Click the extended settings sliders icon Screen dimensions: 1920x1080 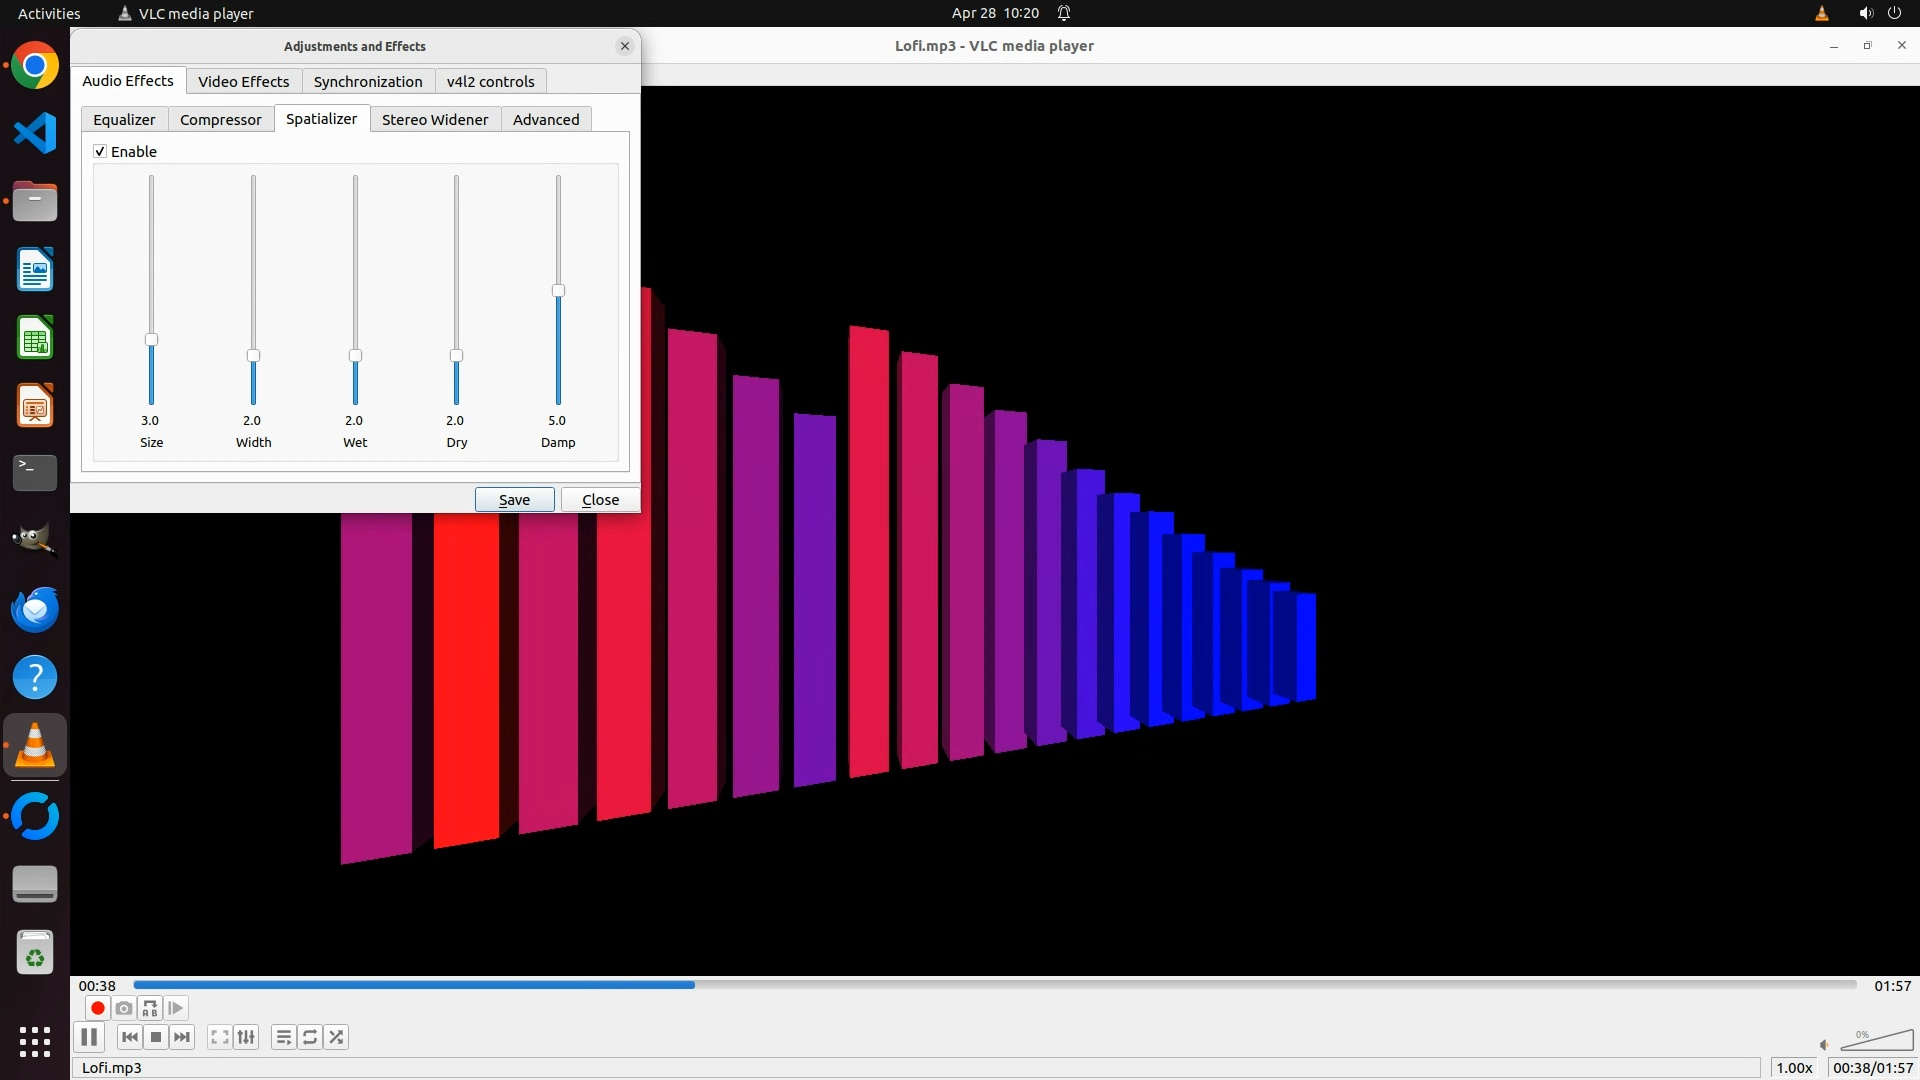[x=246, y=1037]
